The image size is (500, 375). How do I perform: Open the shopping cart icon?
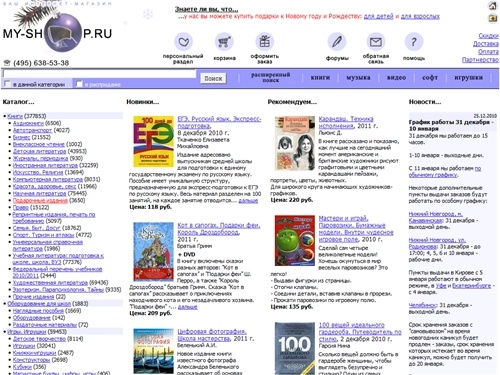224,42
